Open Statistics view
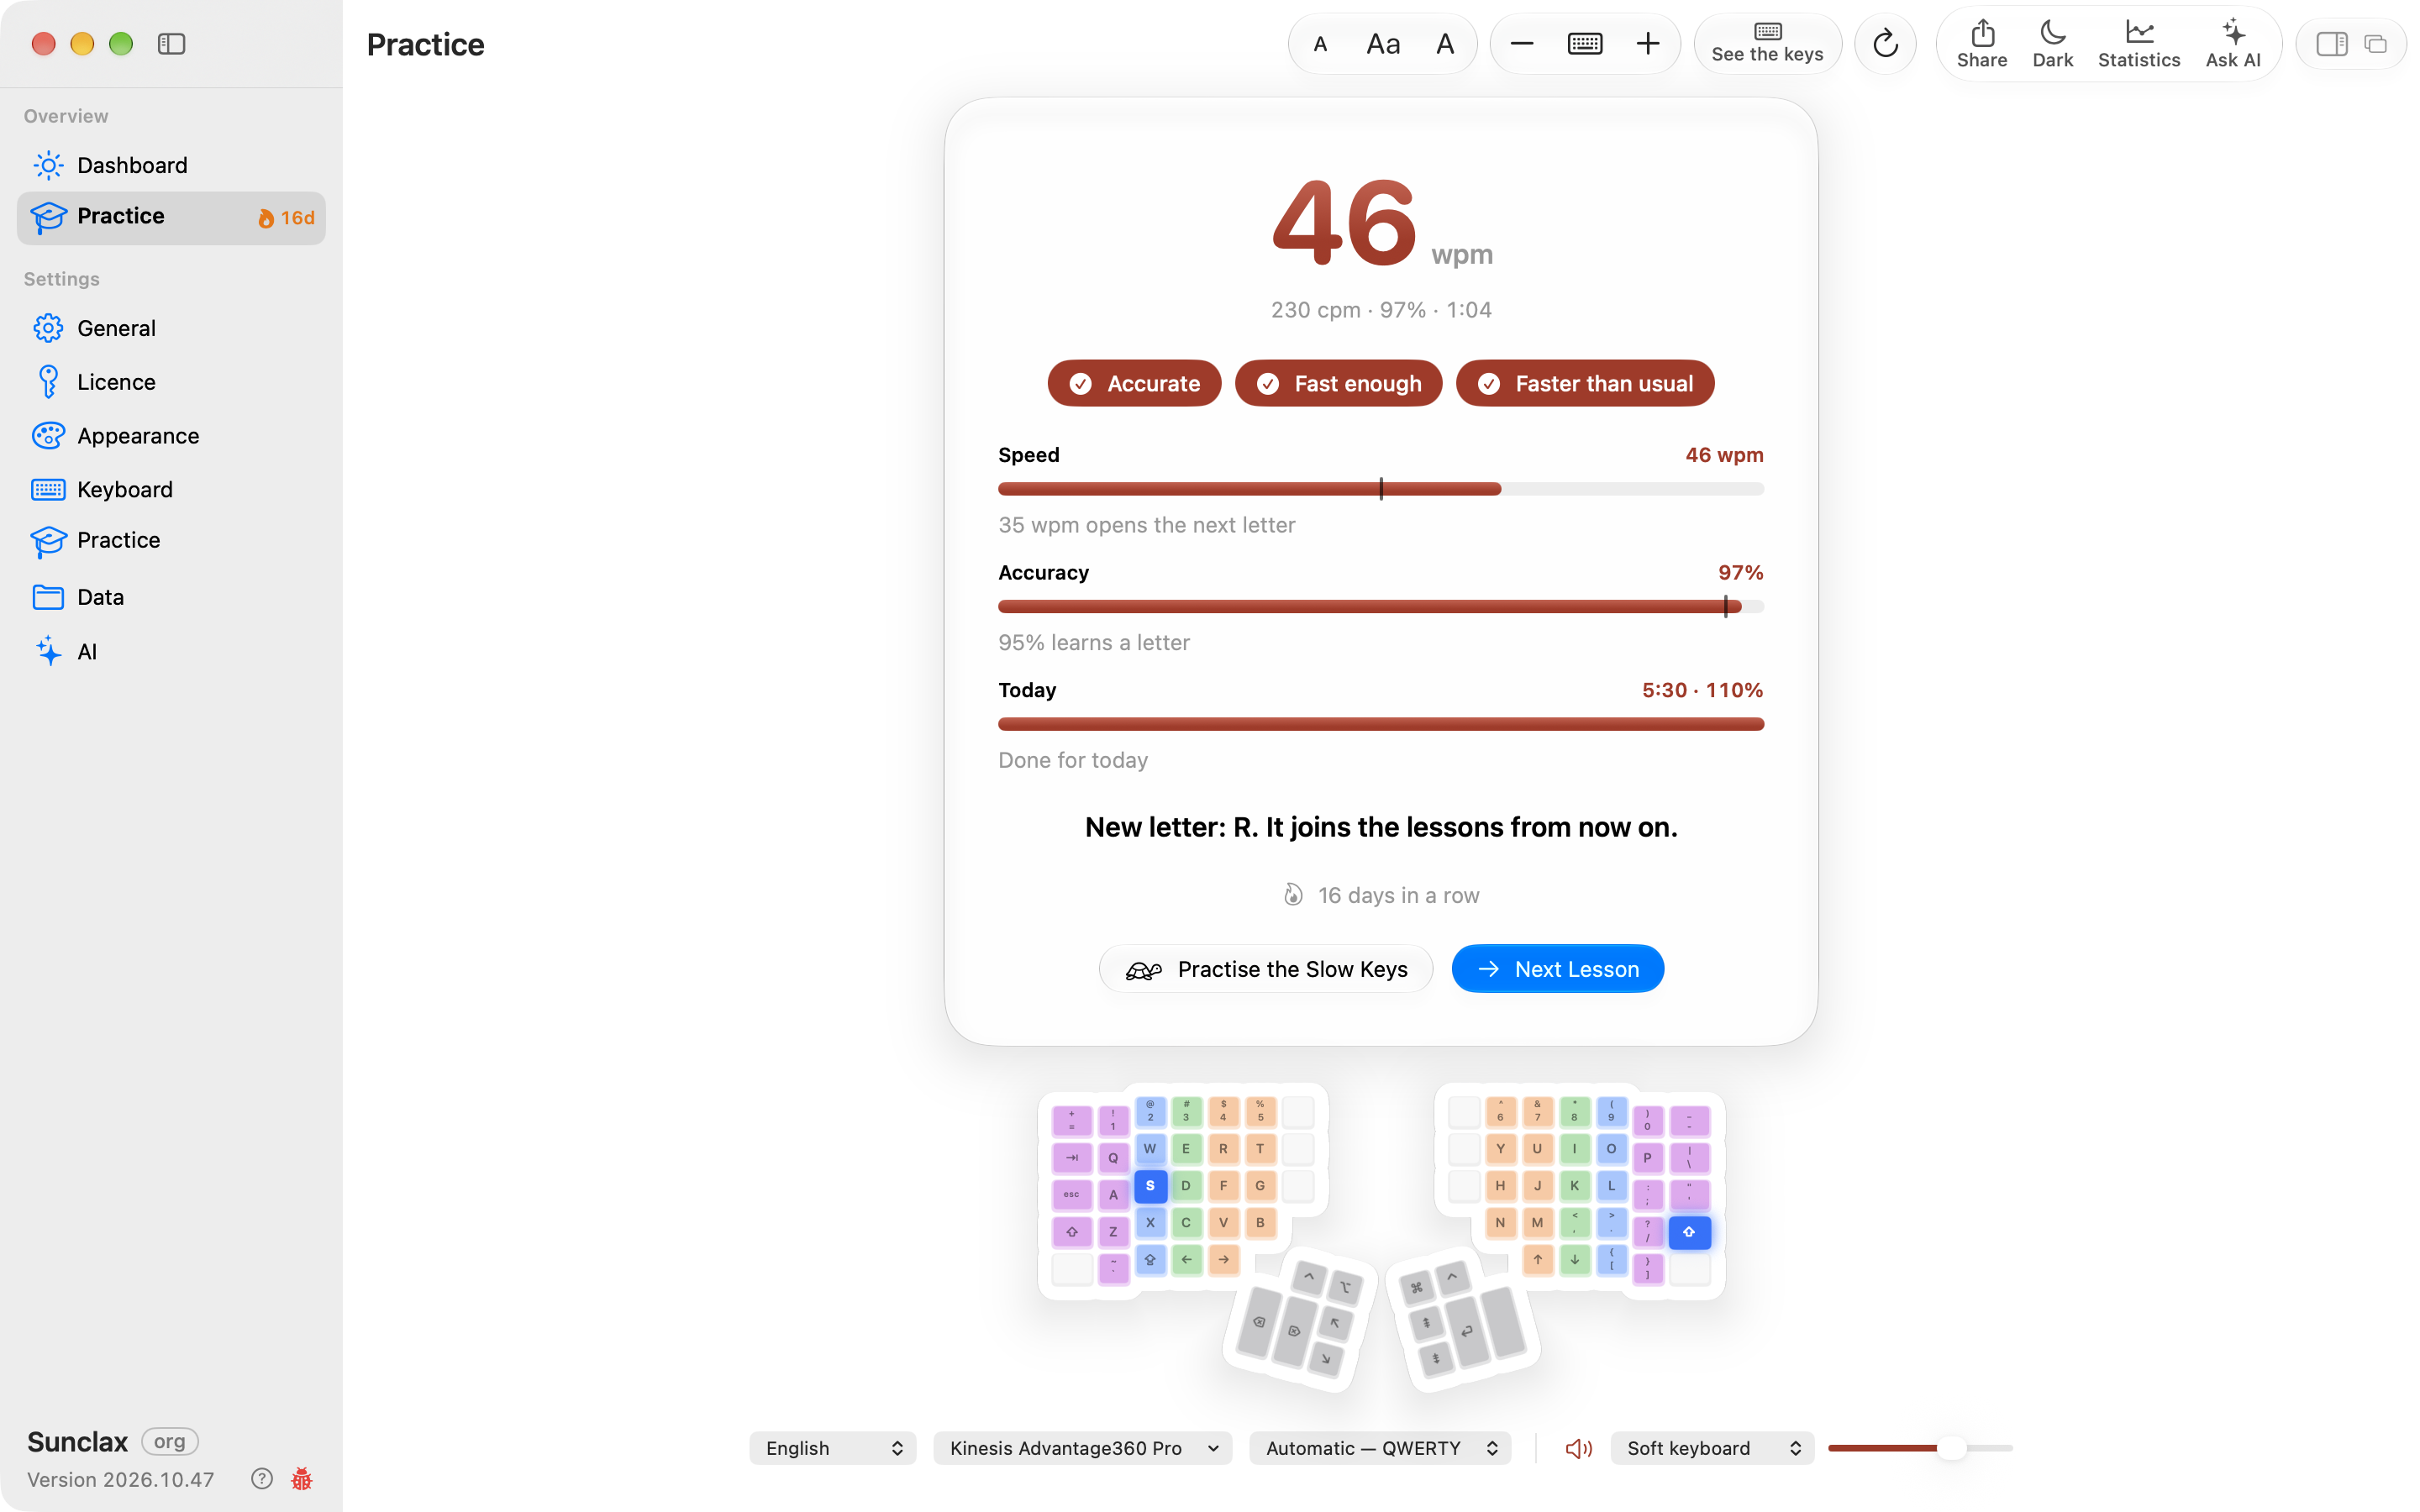Screen dimensions: 2420x1512 2139,44
